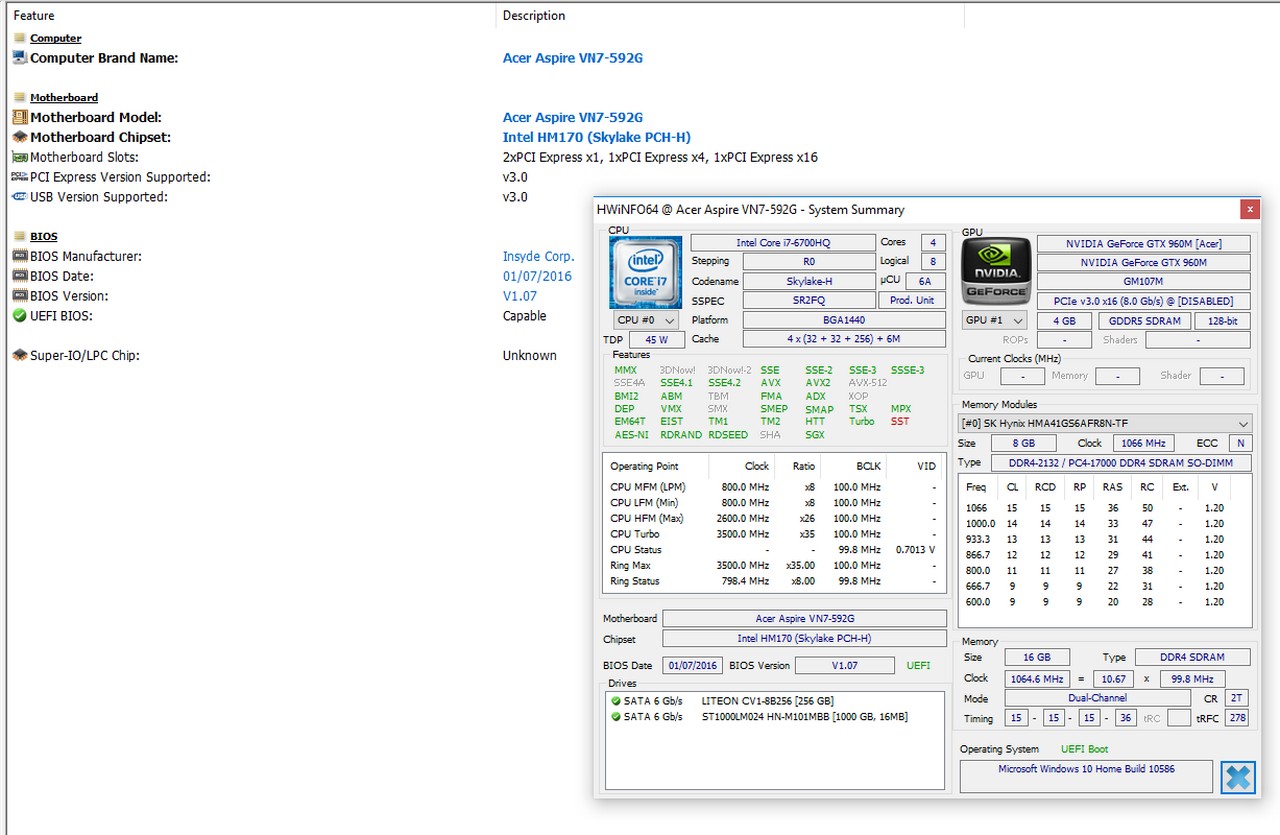Click the BIOS Manufacturer label in the main list
This screenshot has width=1280, height=835.
click(86, 256)
